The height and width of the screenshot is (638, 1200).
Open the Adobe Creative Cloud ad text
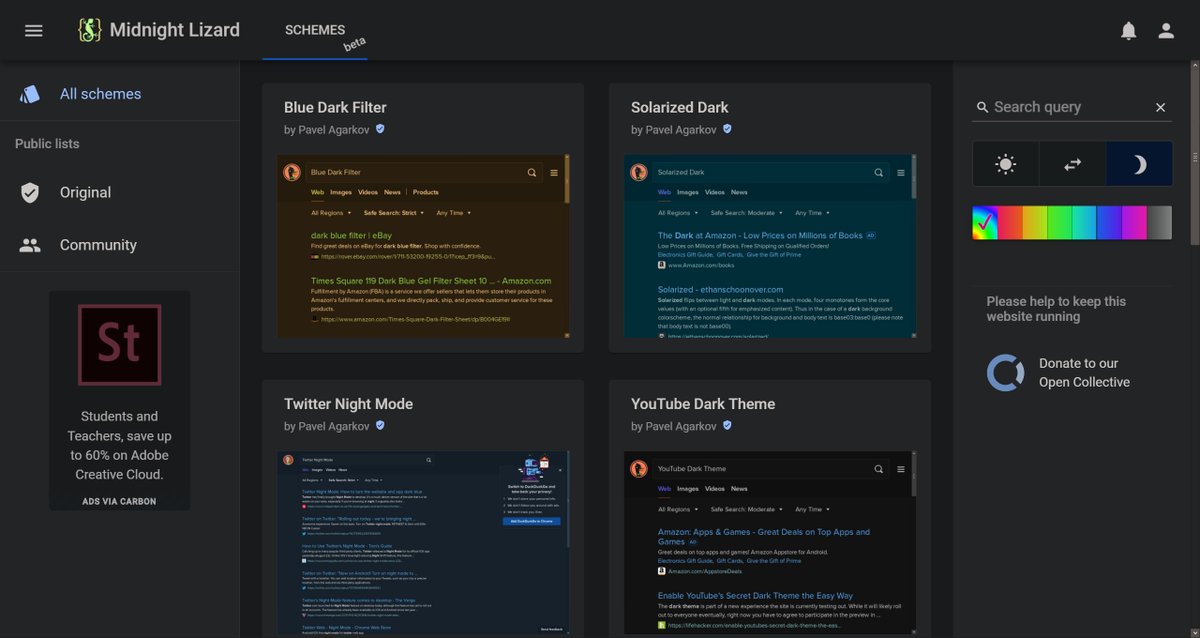[x=119, y=445]
